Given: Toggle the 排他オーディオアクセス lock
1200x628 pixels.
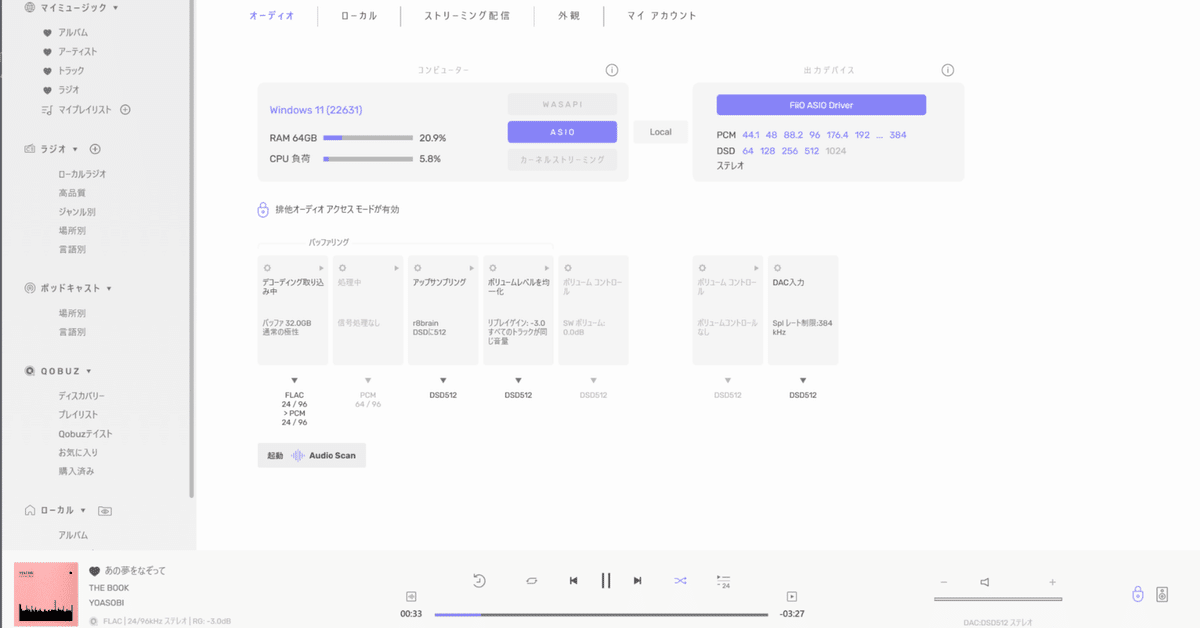Looking at the screenshot, I should coord(264,210).
